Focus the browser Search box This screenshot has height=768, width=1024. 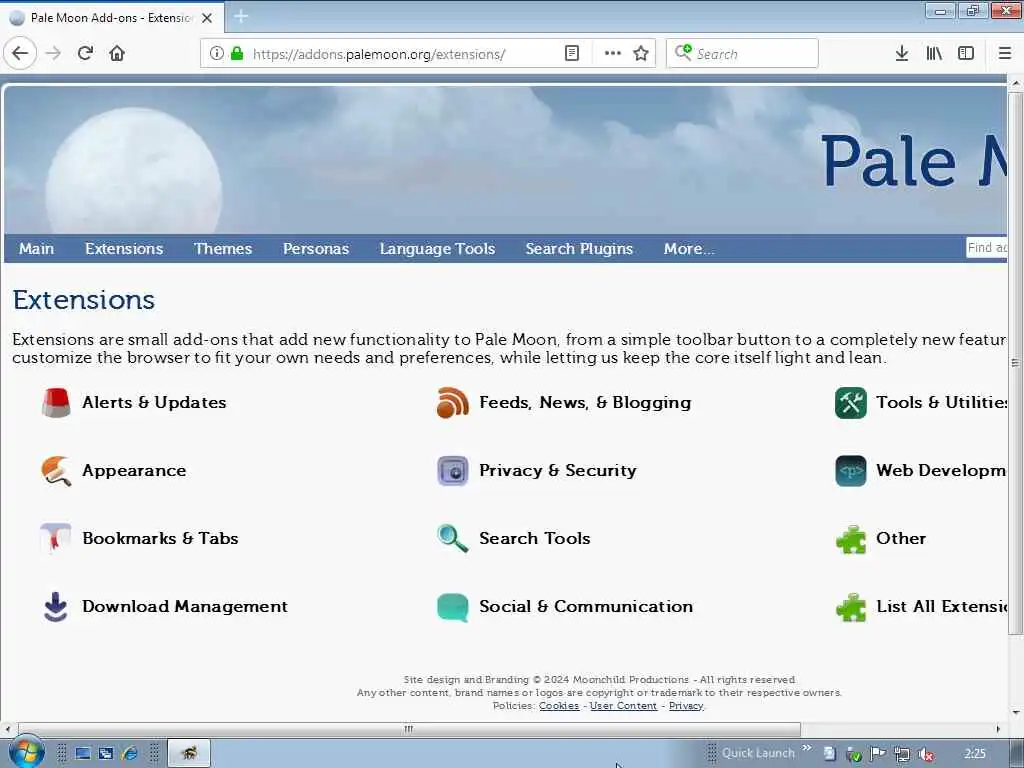click(x=742, y=53)
